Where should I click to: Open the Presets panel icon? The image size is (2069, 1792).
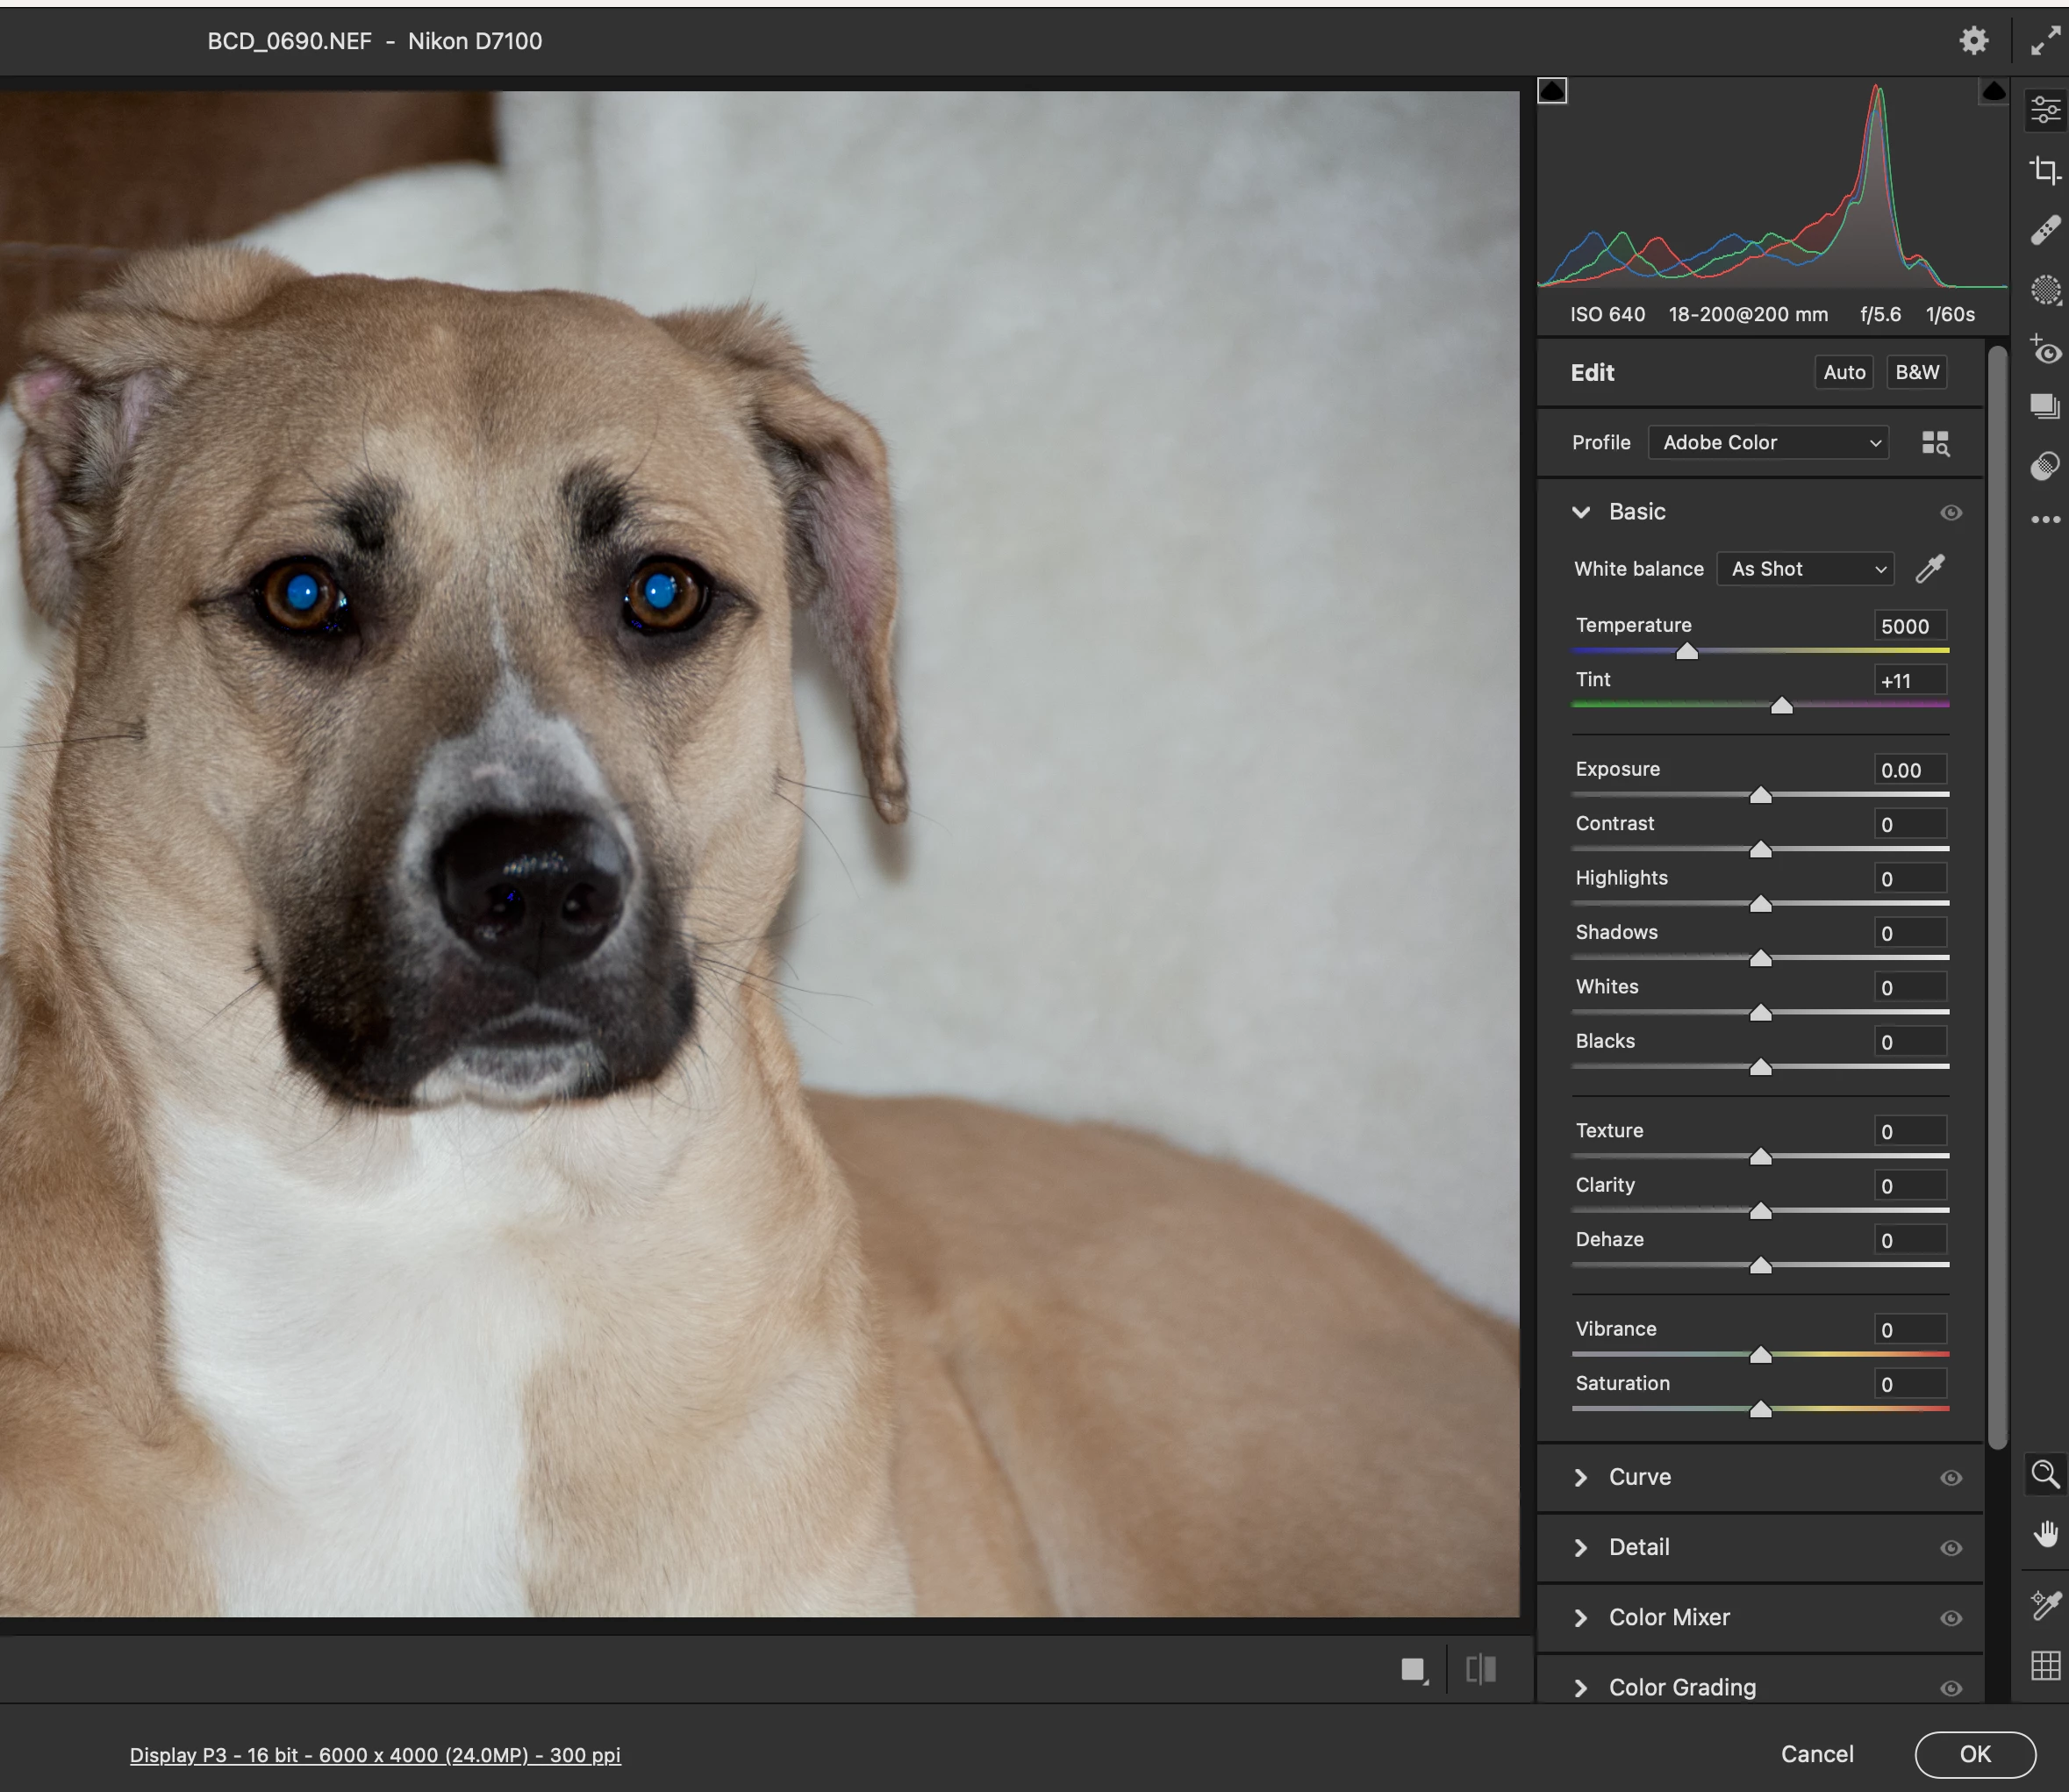(x=2045, y=466)
